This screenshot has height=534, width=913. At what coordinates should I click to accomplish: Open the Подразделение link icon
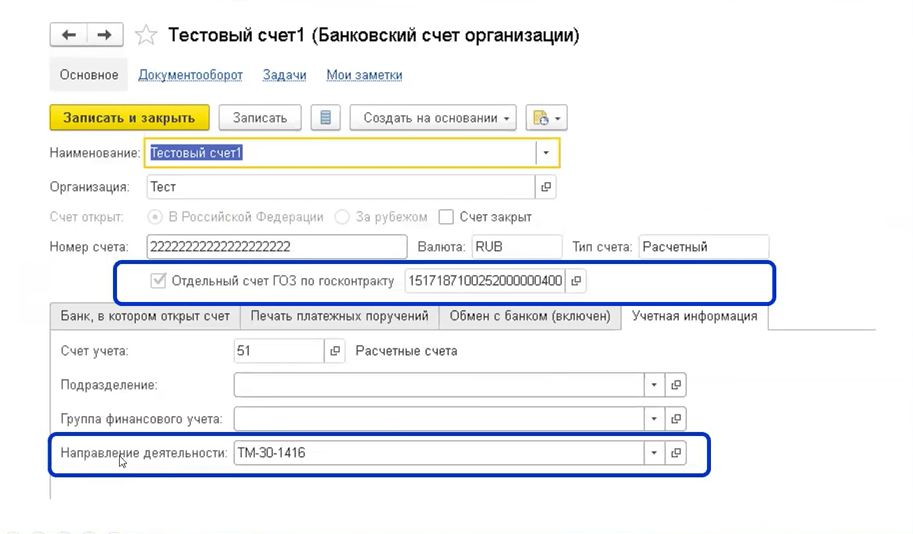[x=676, y=385]
